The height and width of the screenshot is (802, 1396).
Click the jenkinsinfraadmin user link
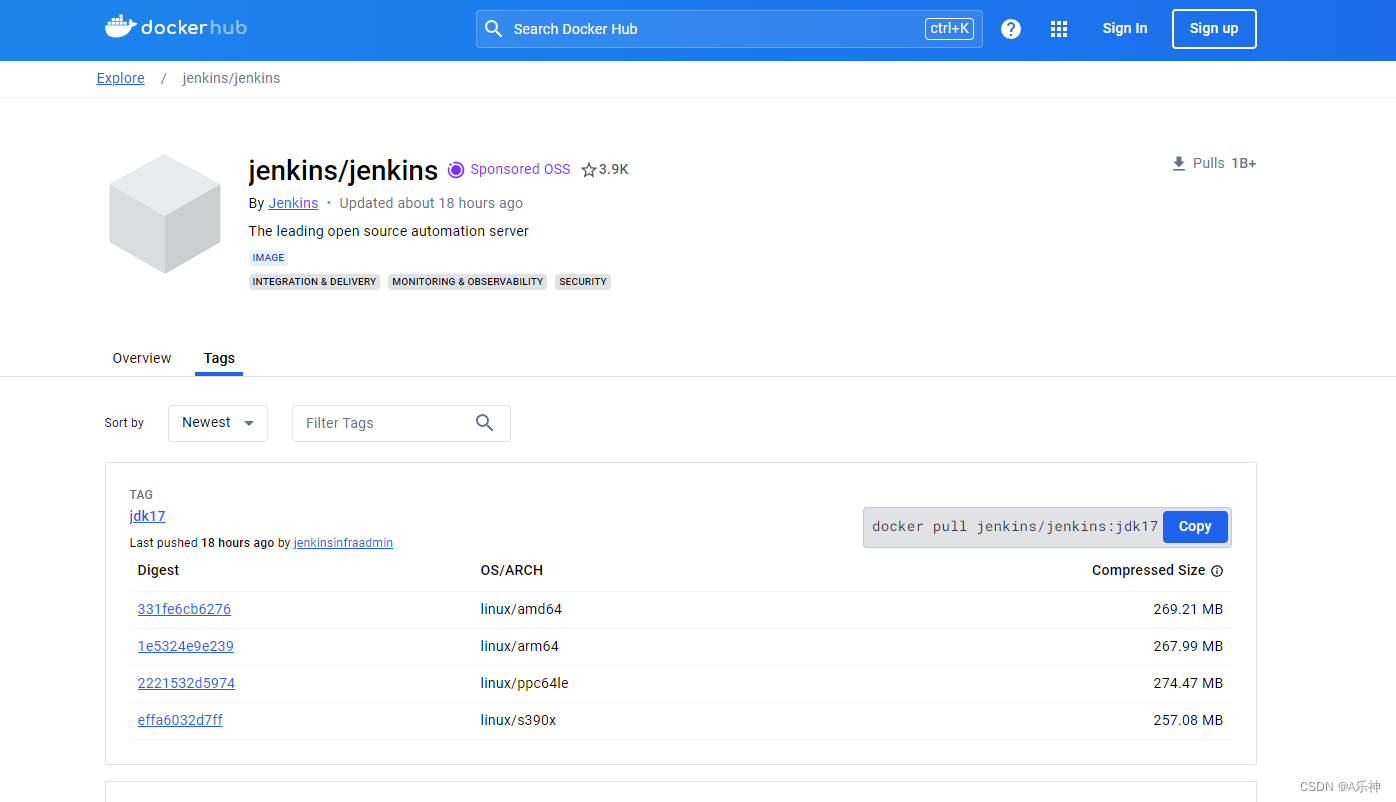(x=343, y=542)
